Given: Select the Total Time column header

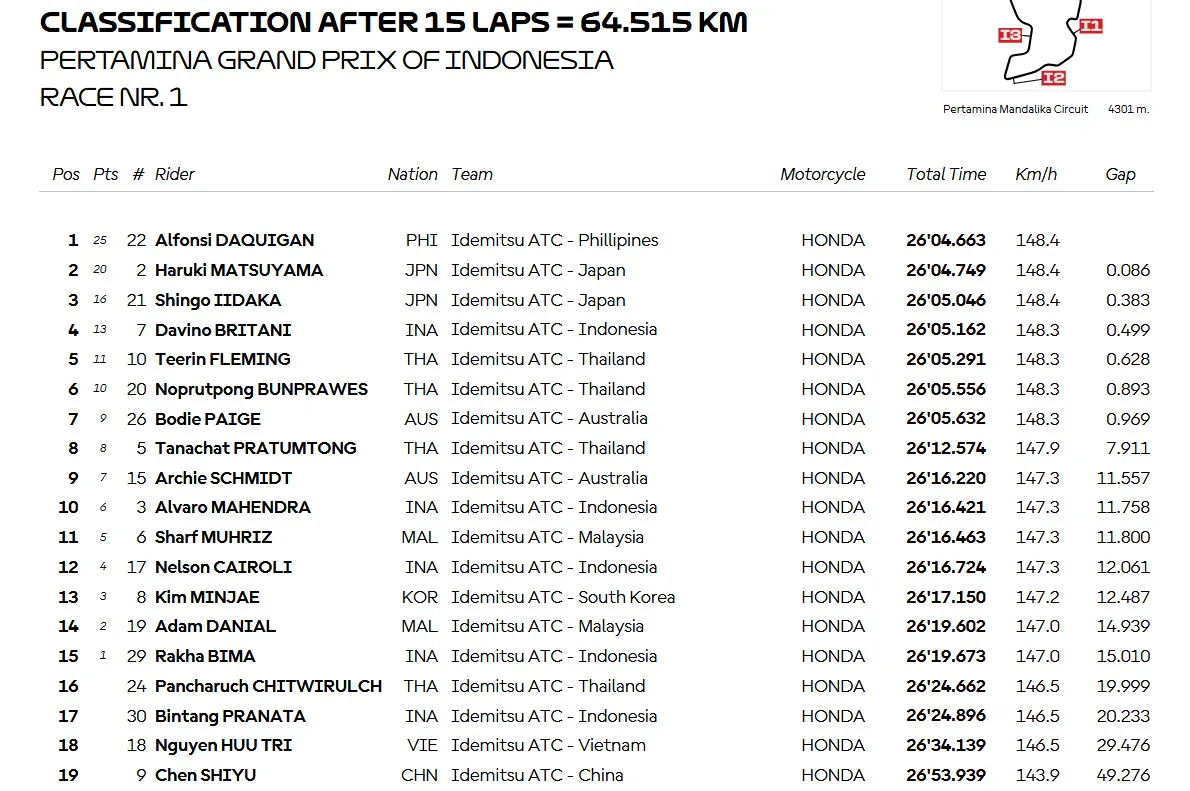Looking at the screenshot, I should tap(946, 174).
